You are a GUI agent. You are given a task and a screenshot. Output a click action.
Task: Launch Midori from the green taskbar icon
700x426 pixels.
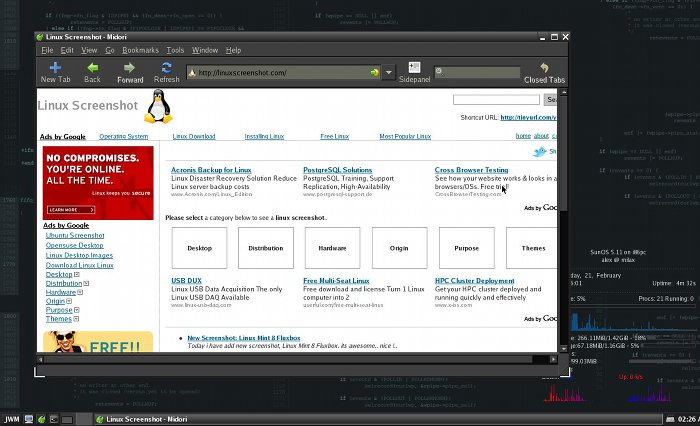(x=42, y=419)
